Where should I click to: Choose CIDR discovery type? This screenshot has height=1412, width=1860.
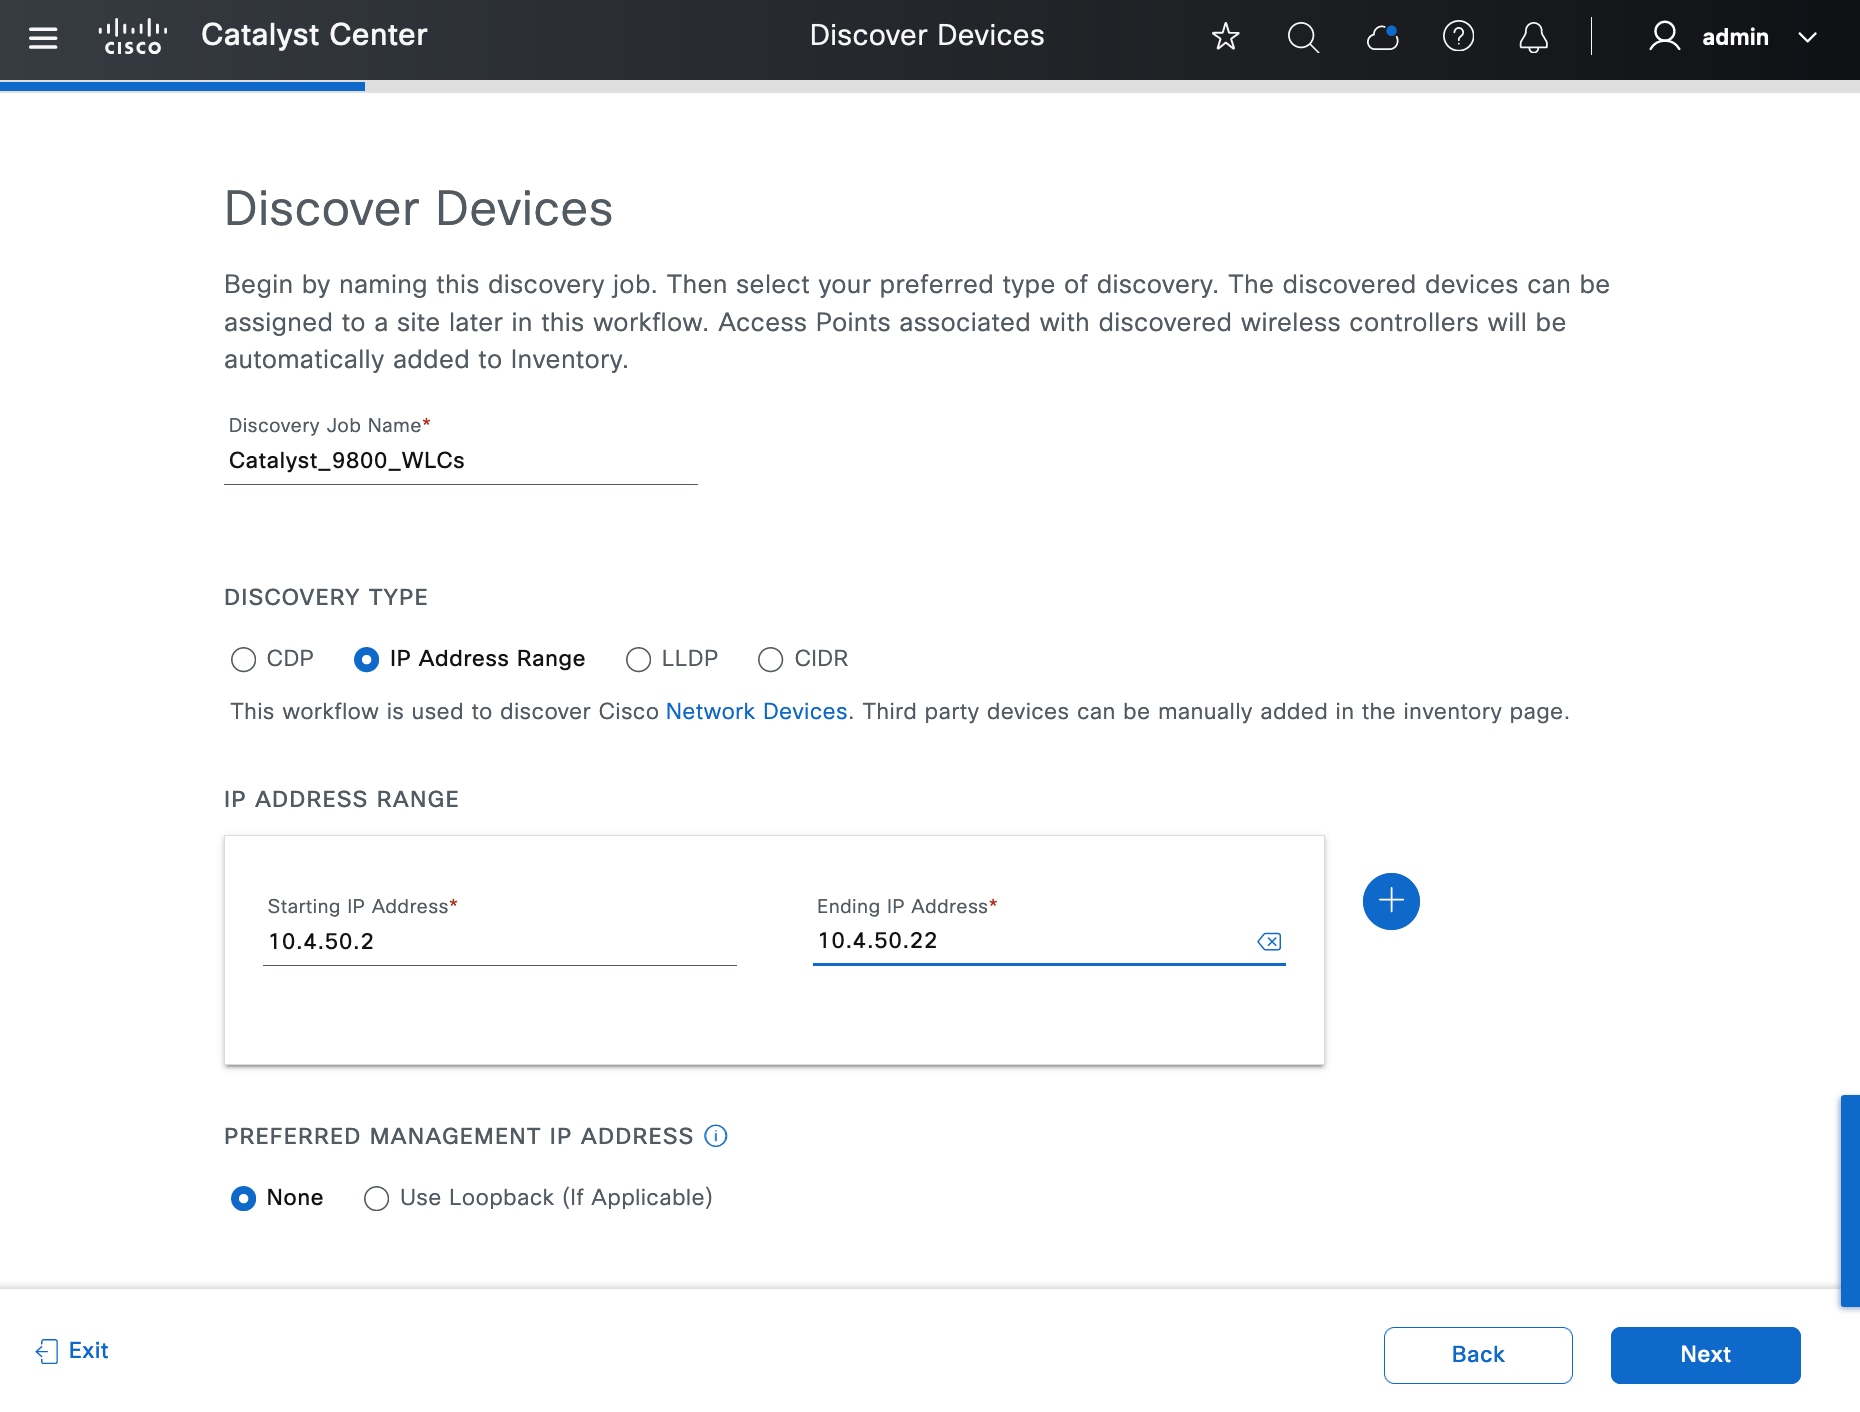click(x=770, y=660)
